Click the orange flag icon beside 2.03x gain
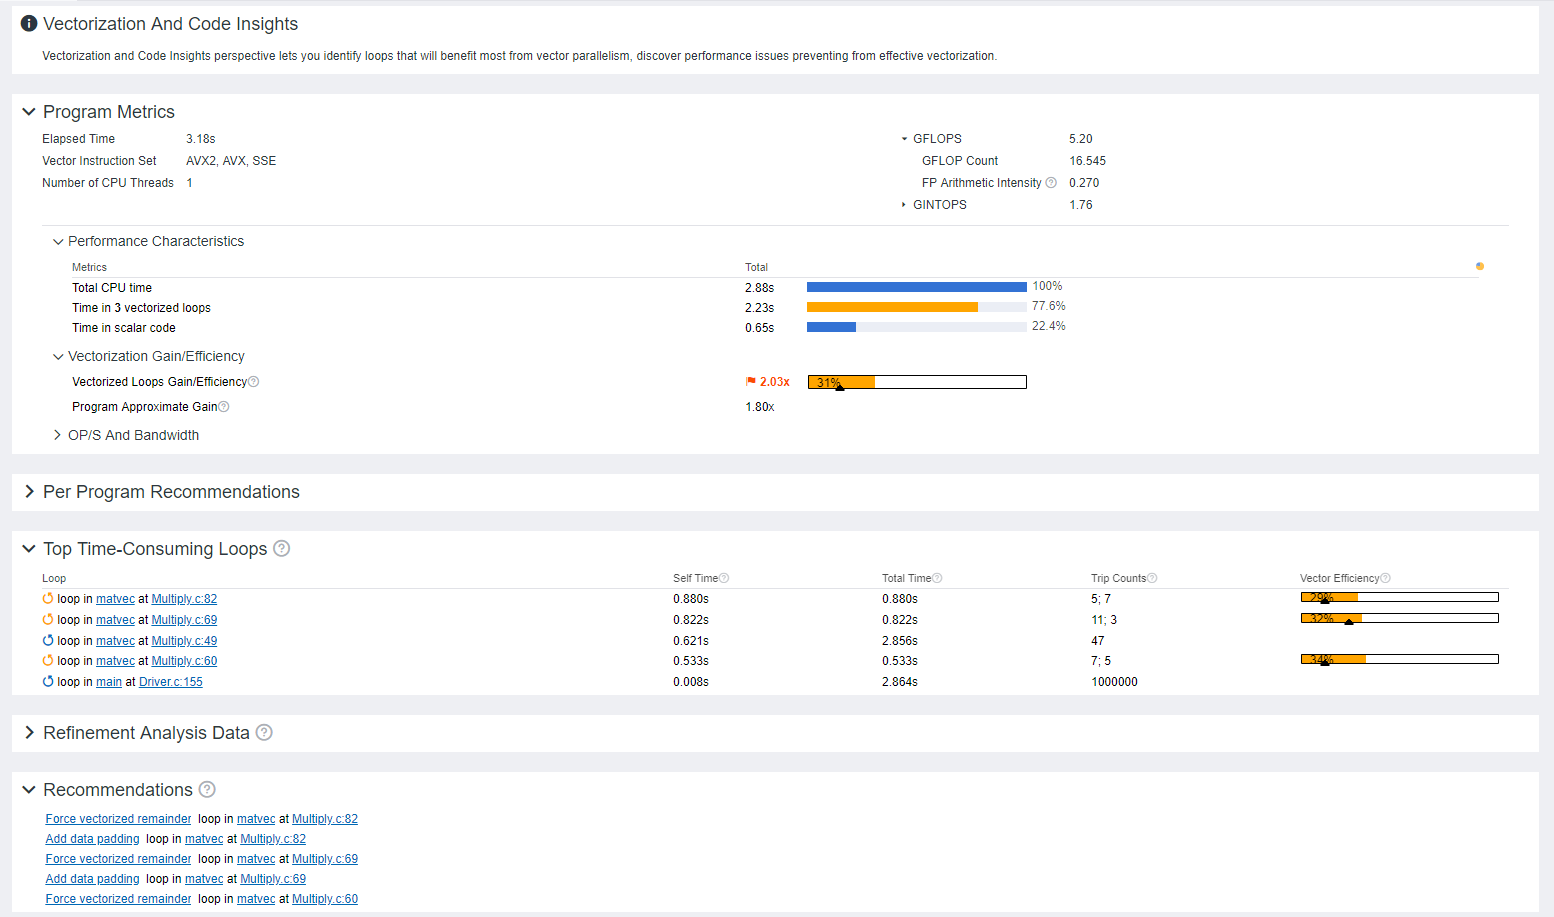 tap(751, 382)
